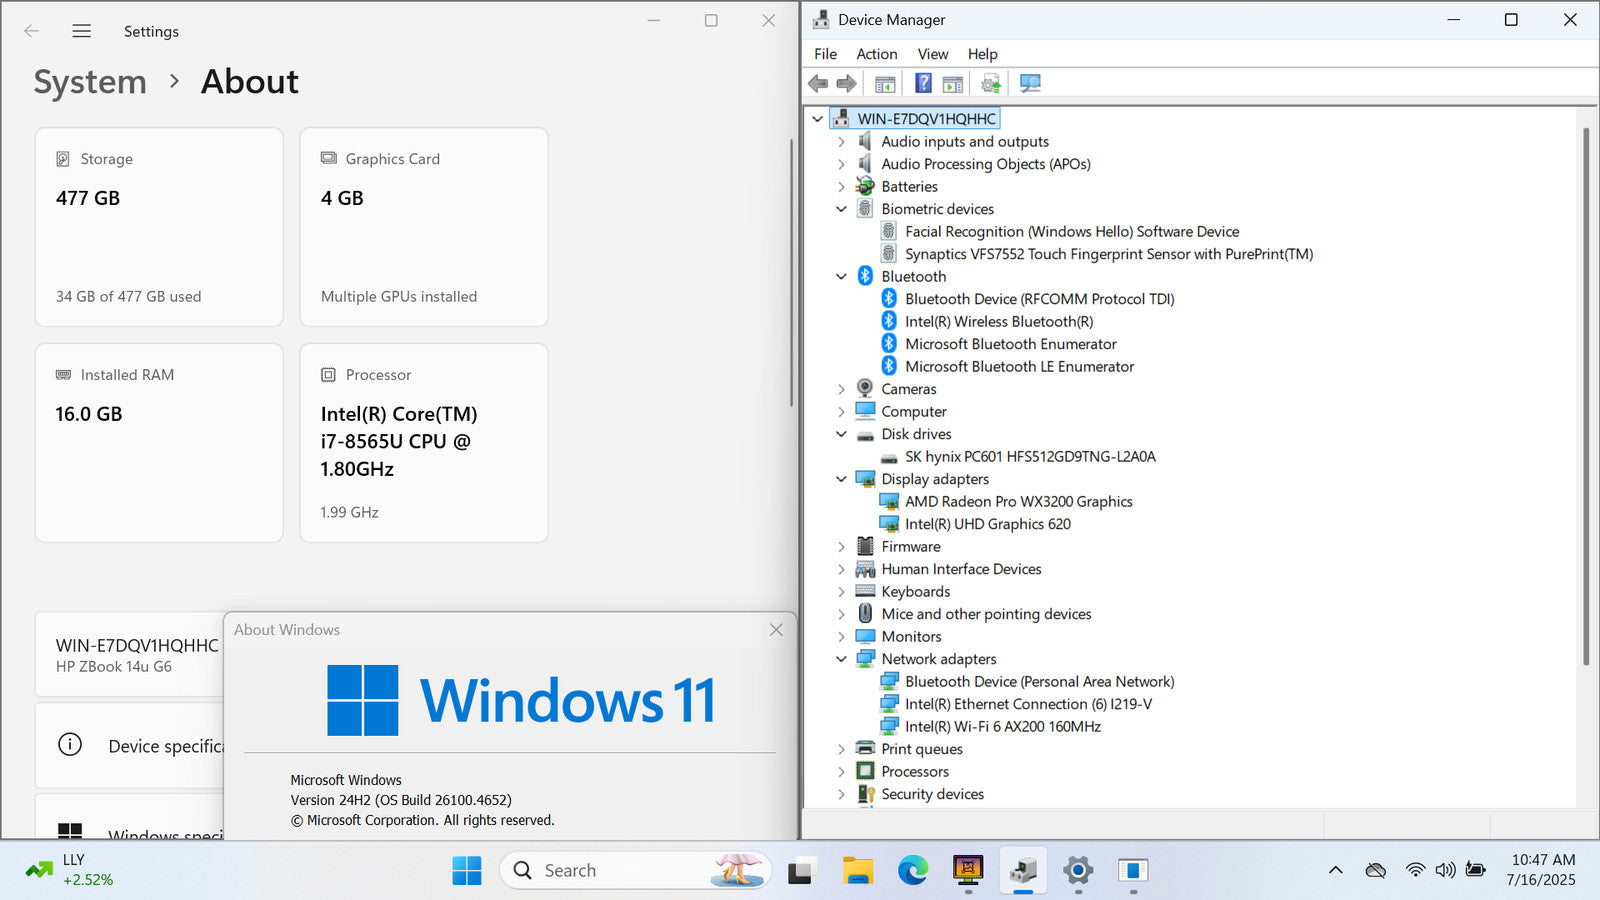
Task: Show hidden icons in the system tray
Action: coord(1335,870)
